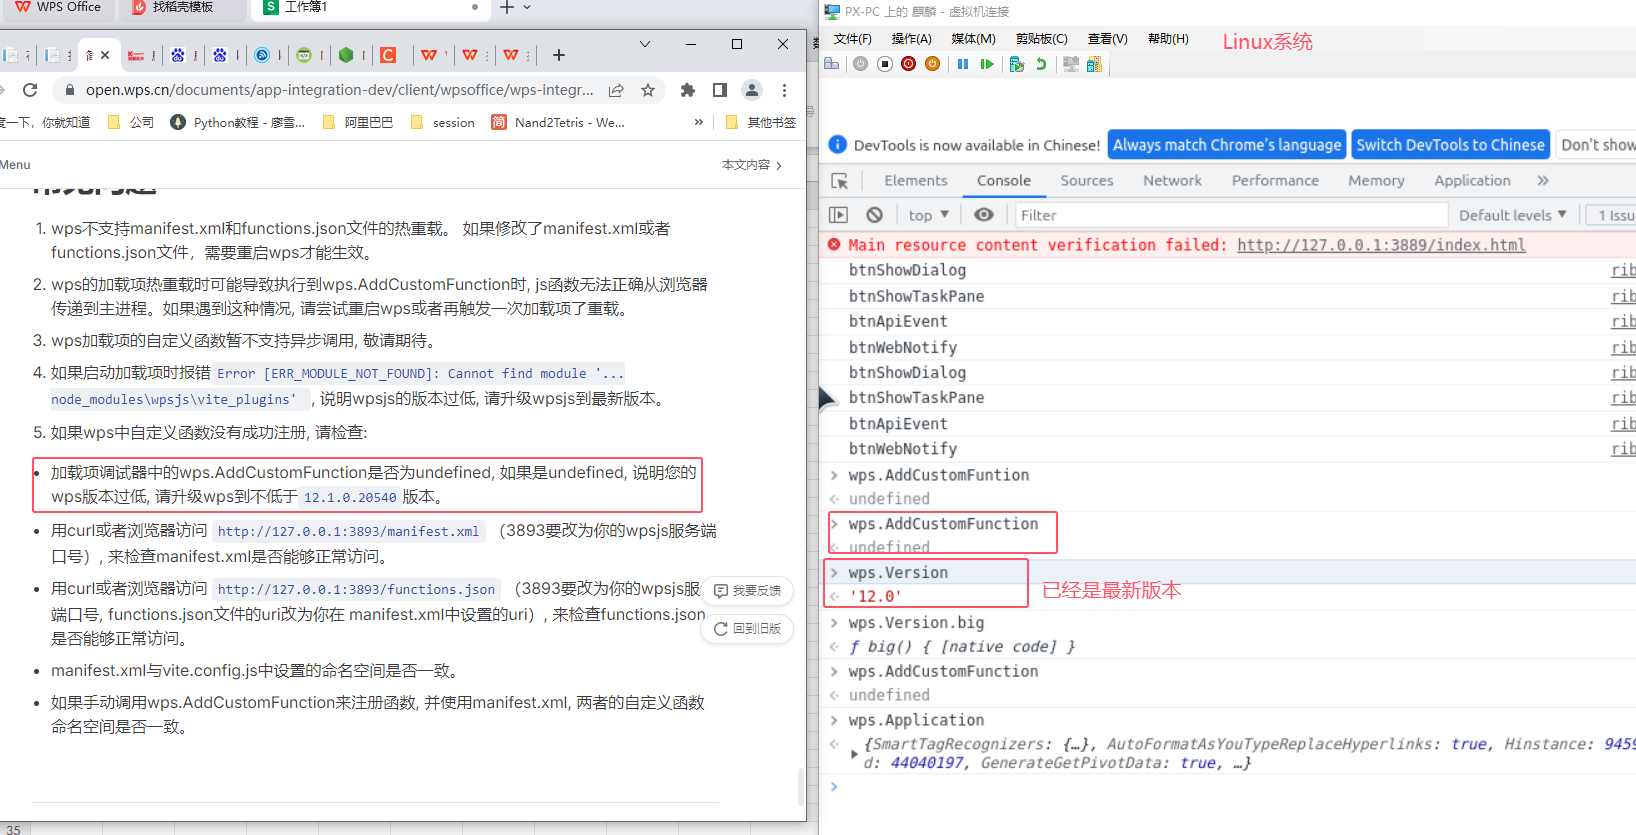Show more DevTools tabs
The image size is (1636, 835).
tap(1543, 181)
